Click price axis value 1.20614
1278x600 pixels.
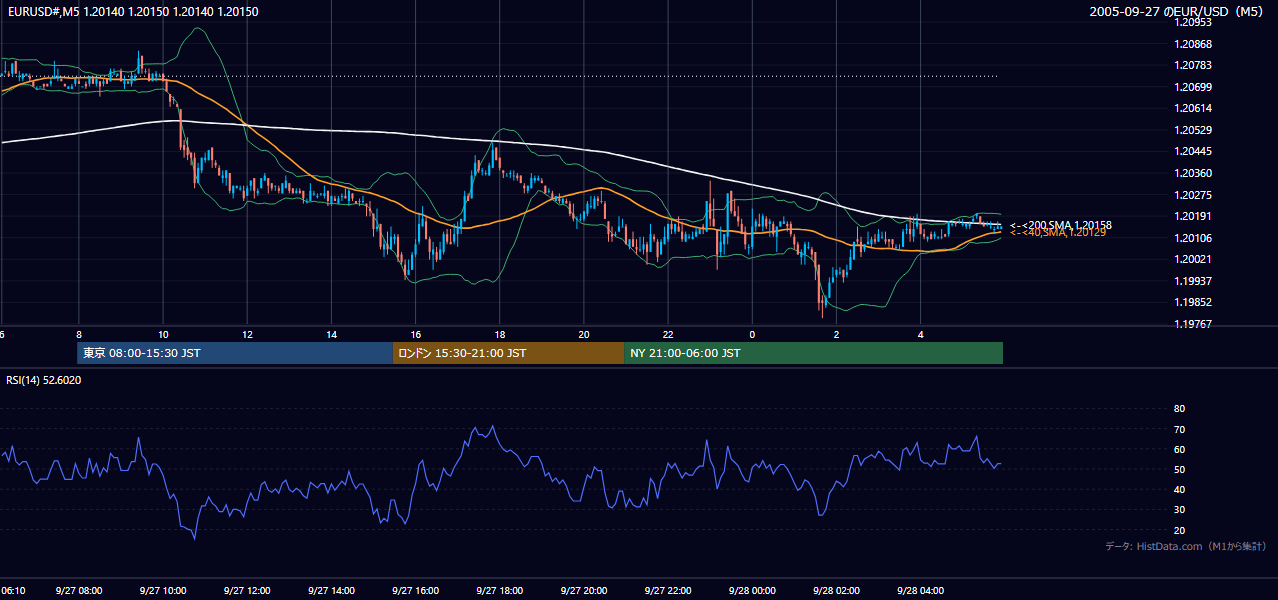1194,108
